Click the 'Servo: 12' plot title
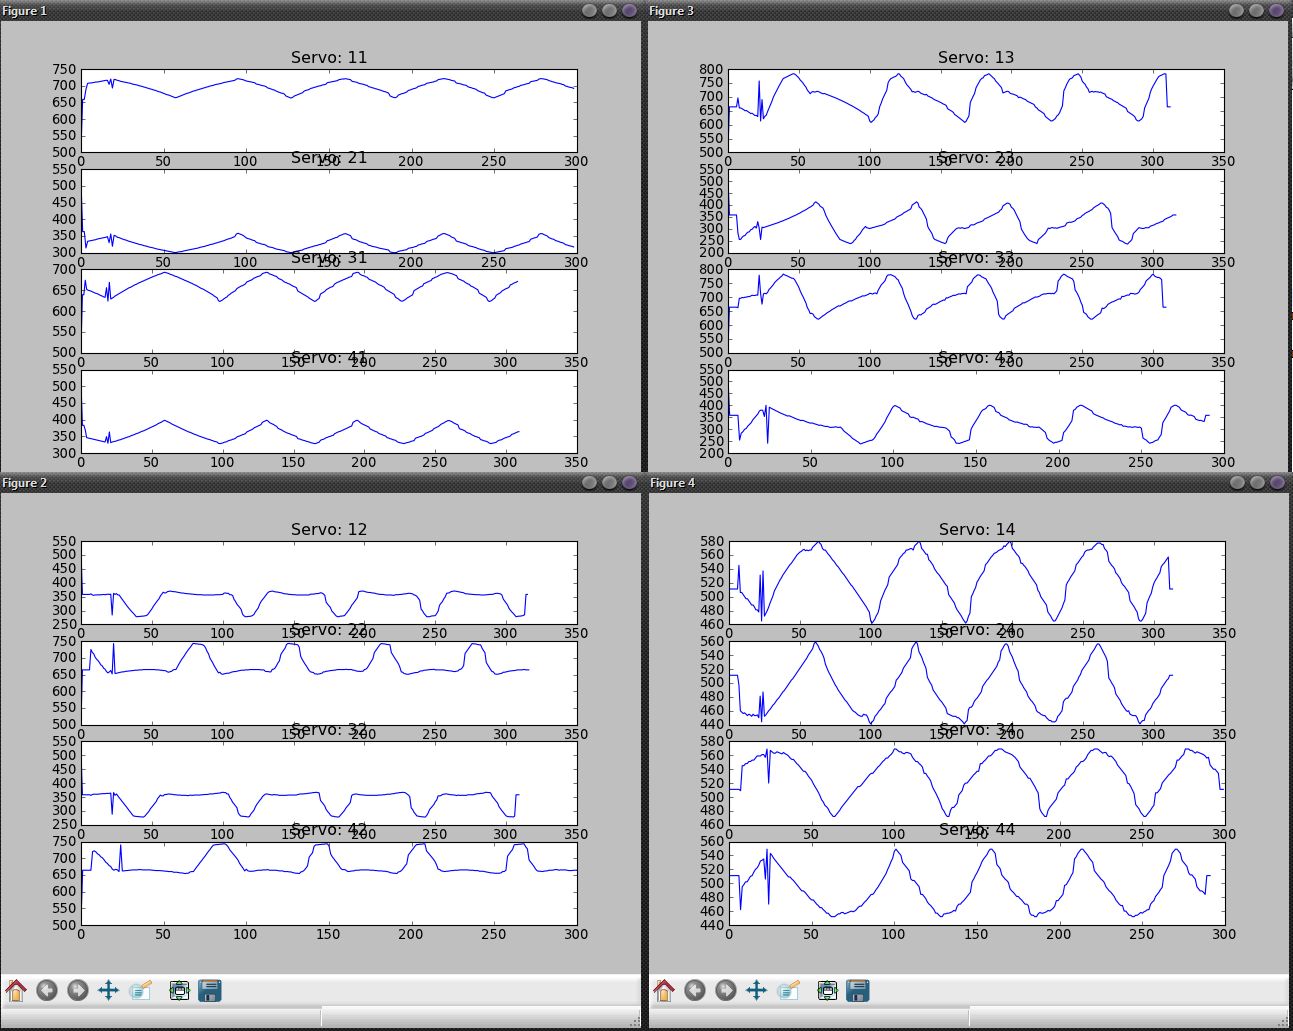The image size is (1293, 1031). click(329, 530)
